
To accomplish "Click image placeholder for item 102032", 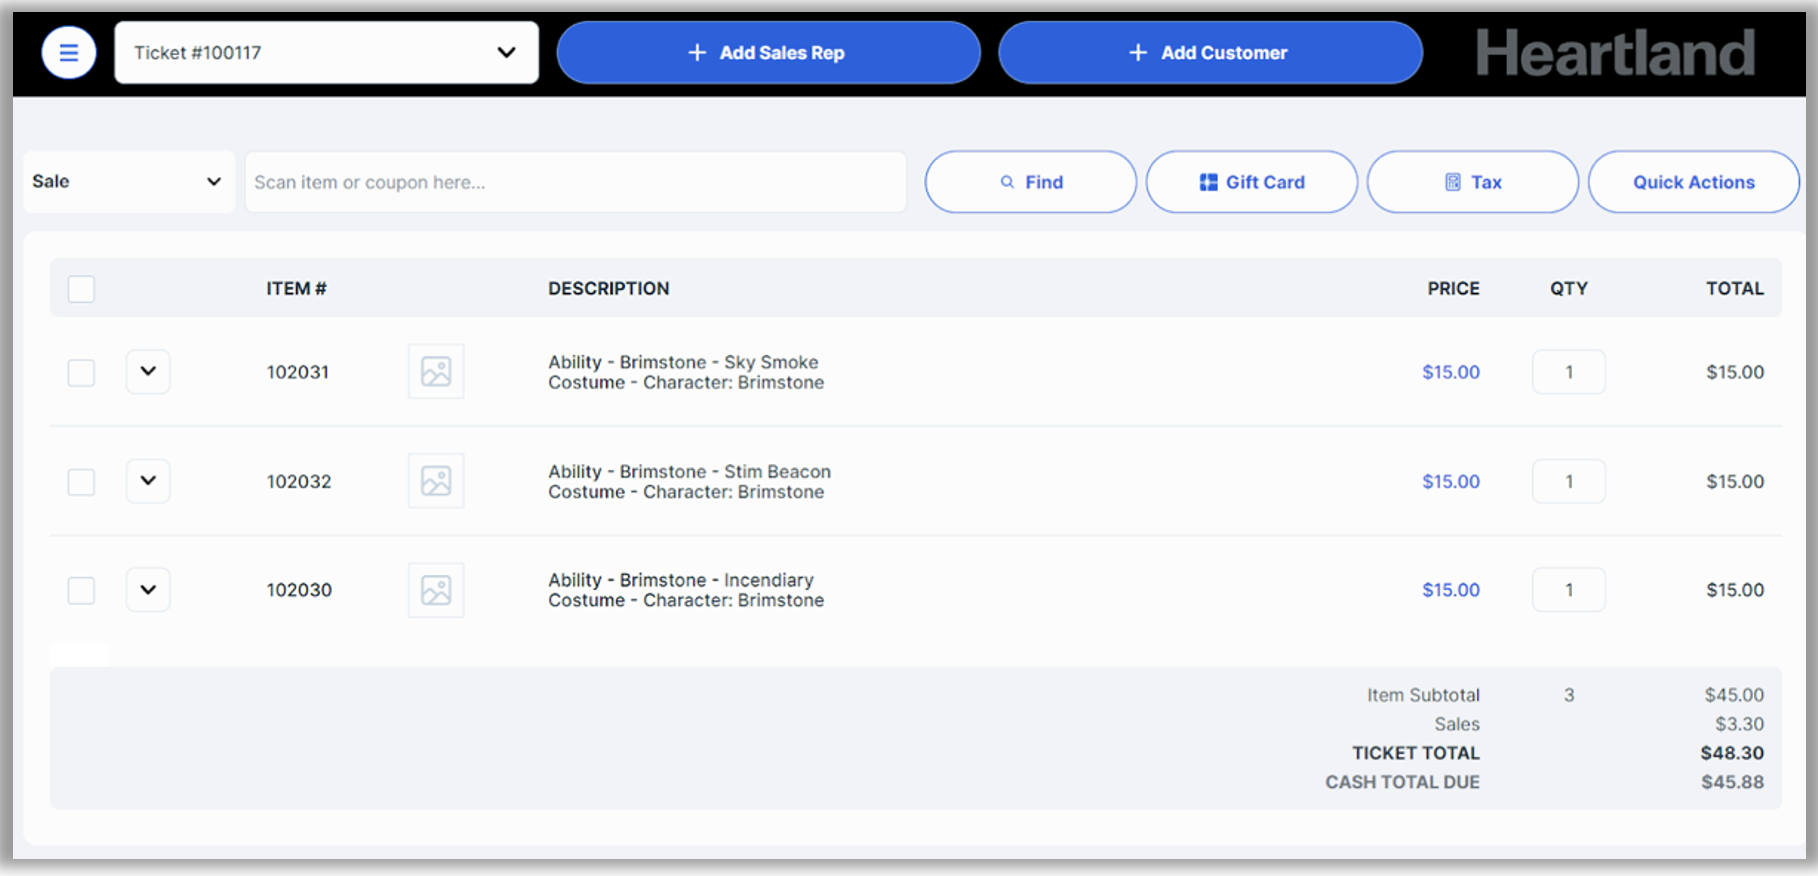I will click(436, 481).
